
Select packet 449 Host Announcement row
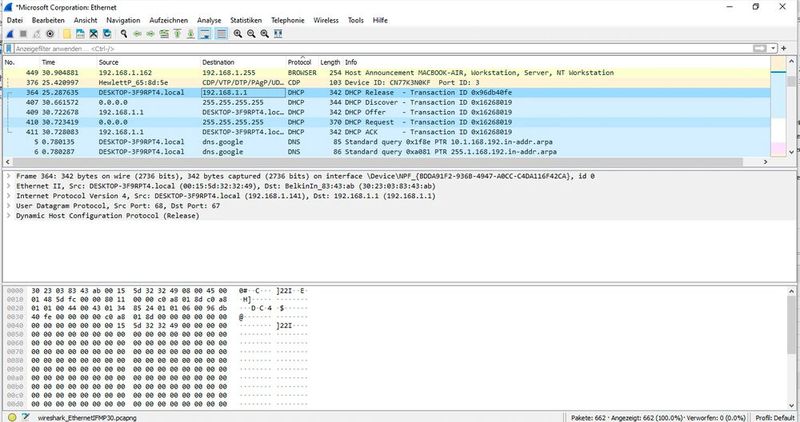pyautogui.click(x=386, y=73)
